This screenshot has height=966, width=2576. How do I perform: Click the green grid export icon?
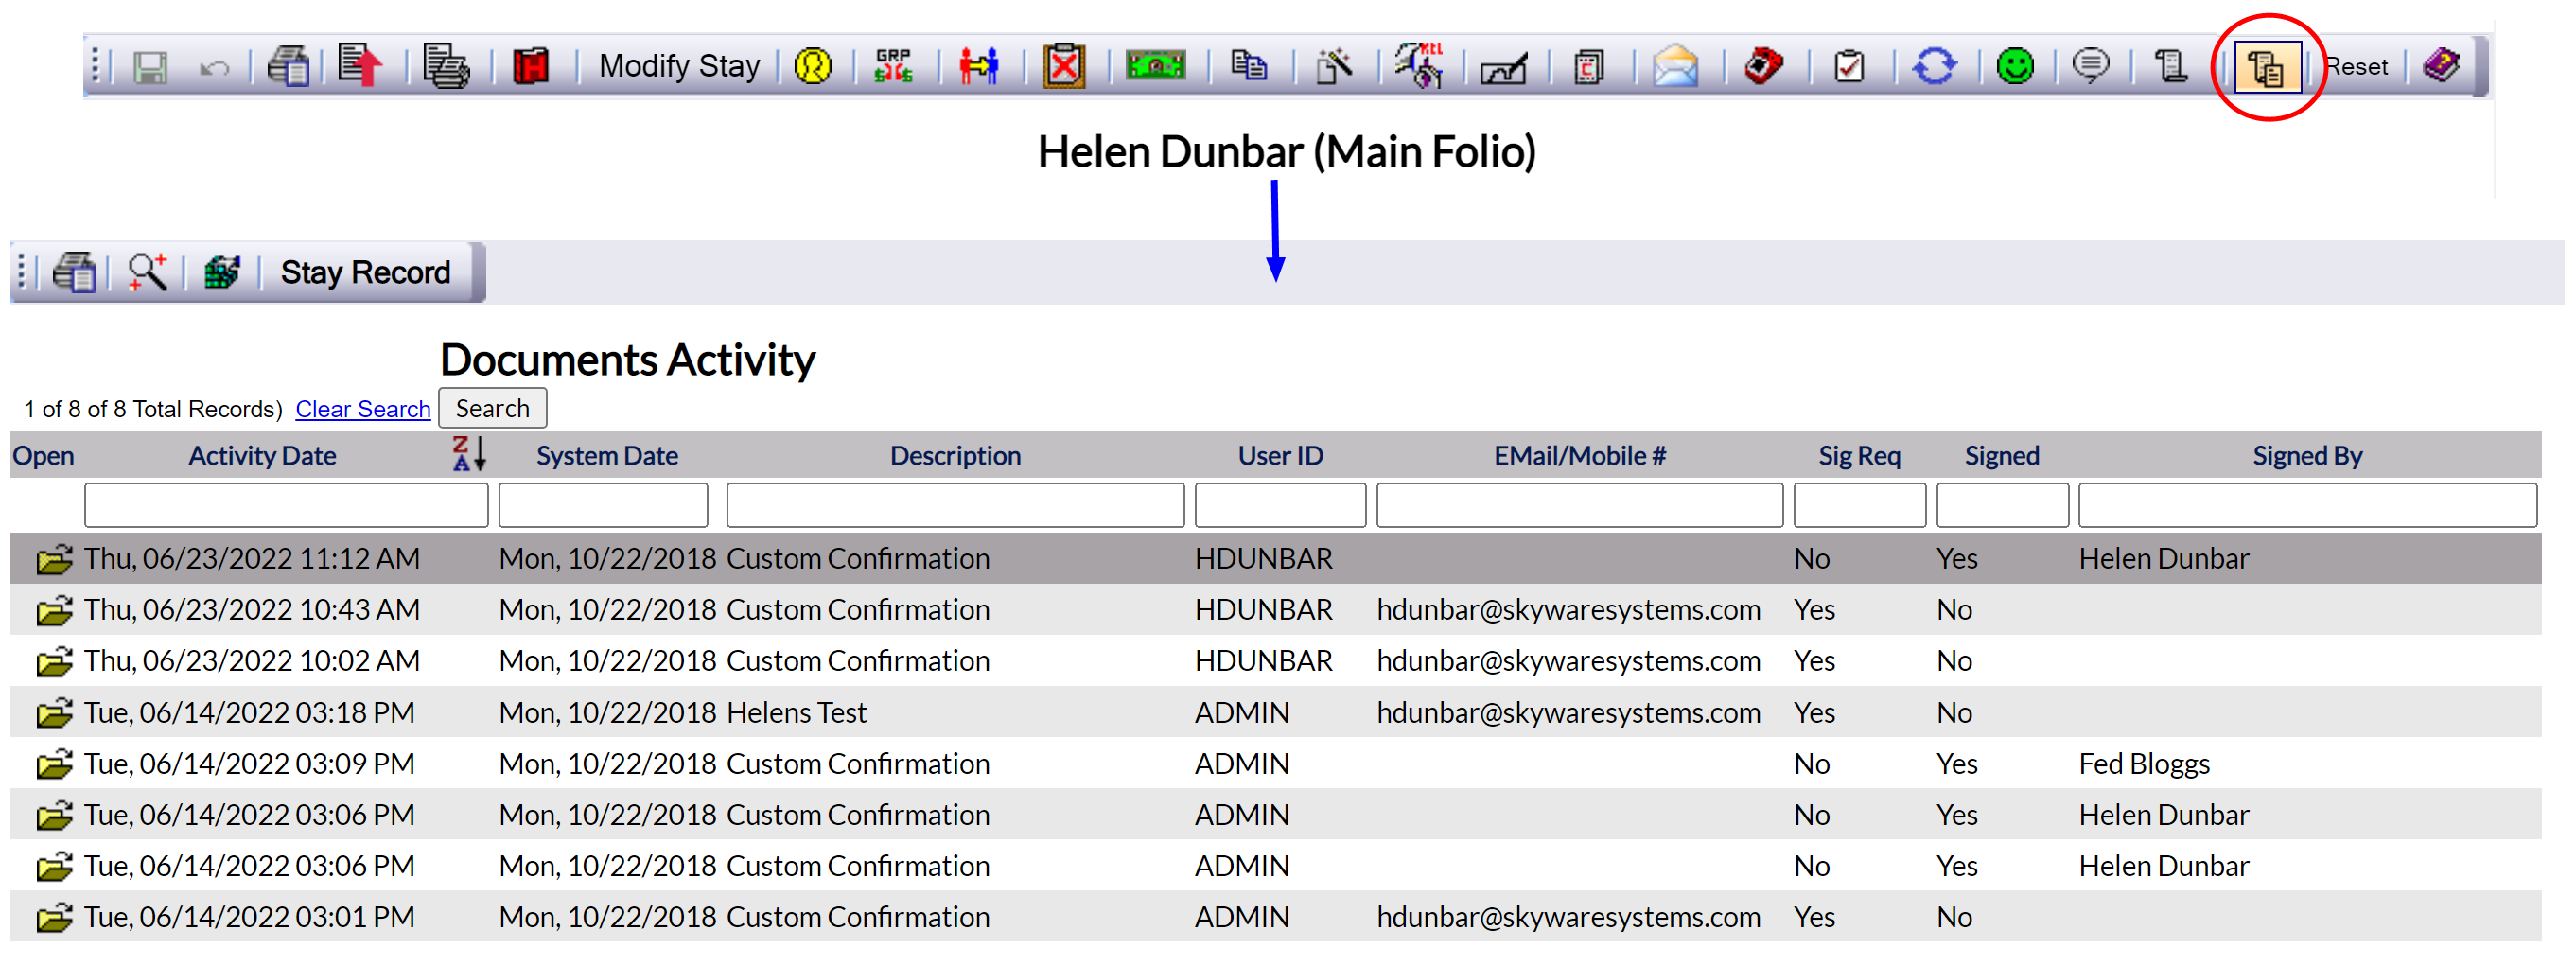222,272
